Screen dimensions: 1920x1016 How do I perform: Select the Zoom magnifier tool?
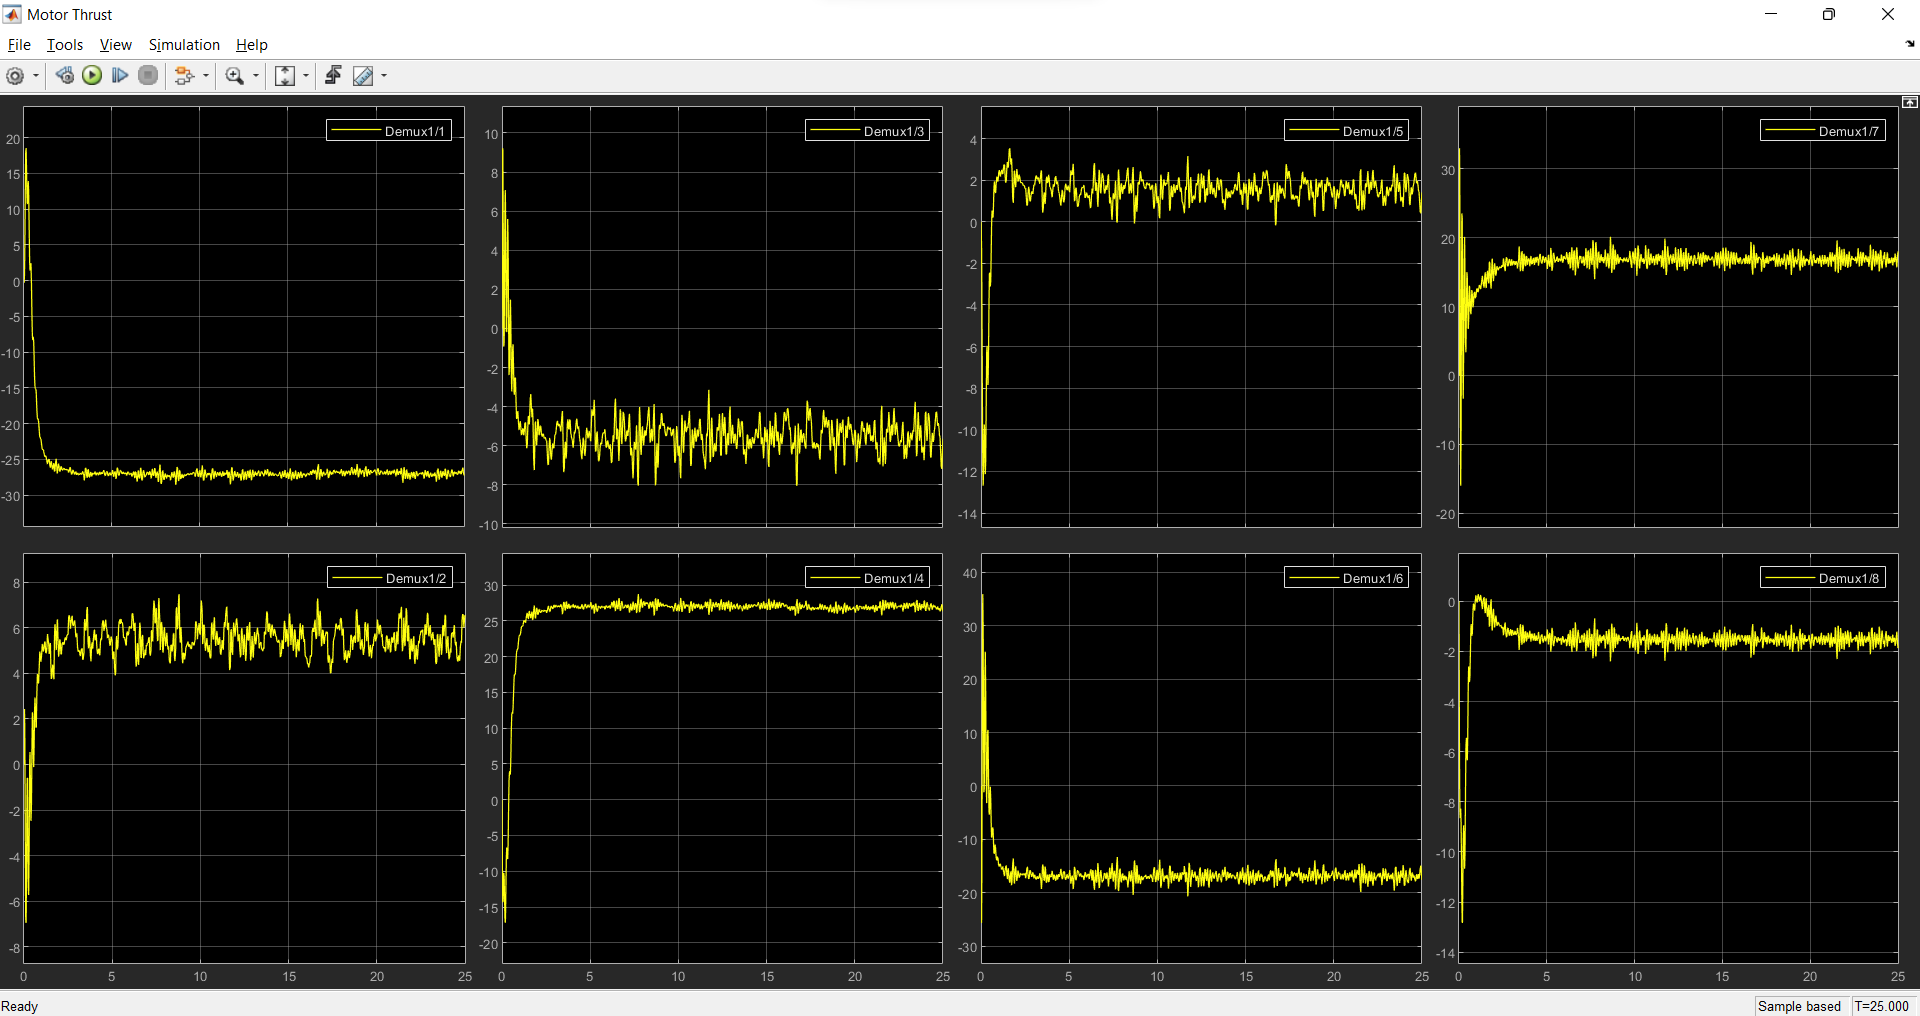point(235,76)
